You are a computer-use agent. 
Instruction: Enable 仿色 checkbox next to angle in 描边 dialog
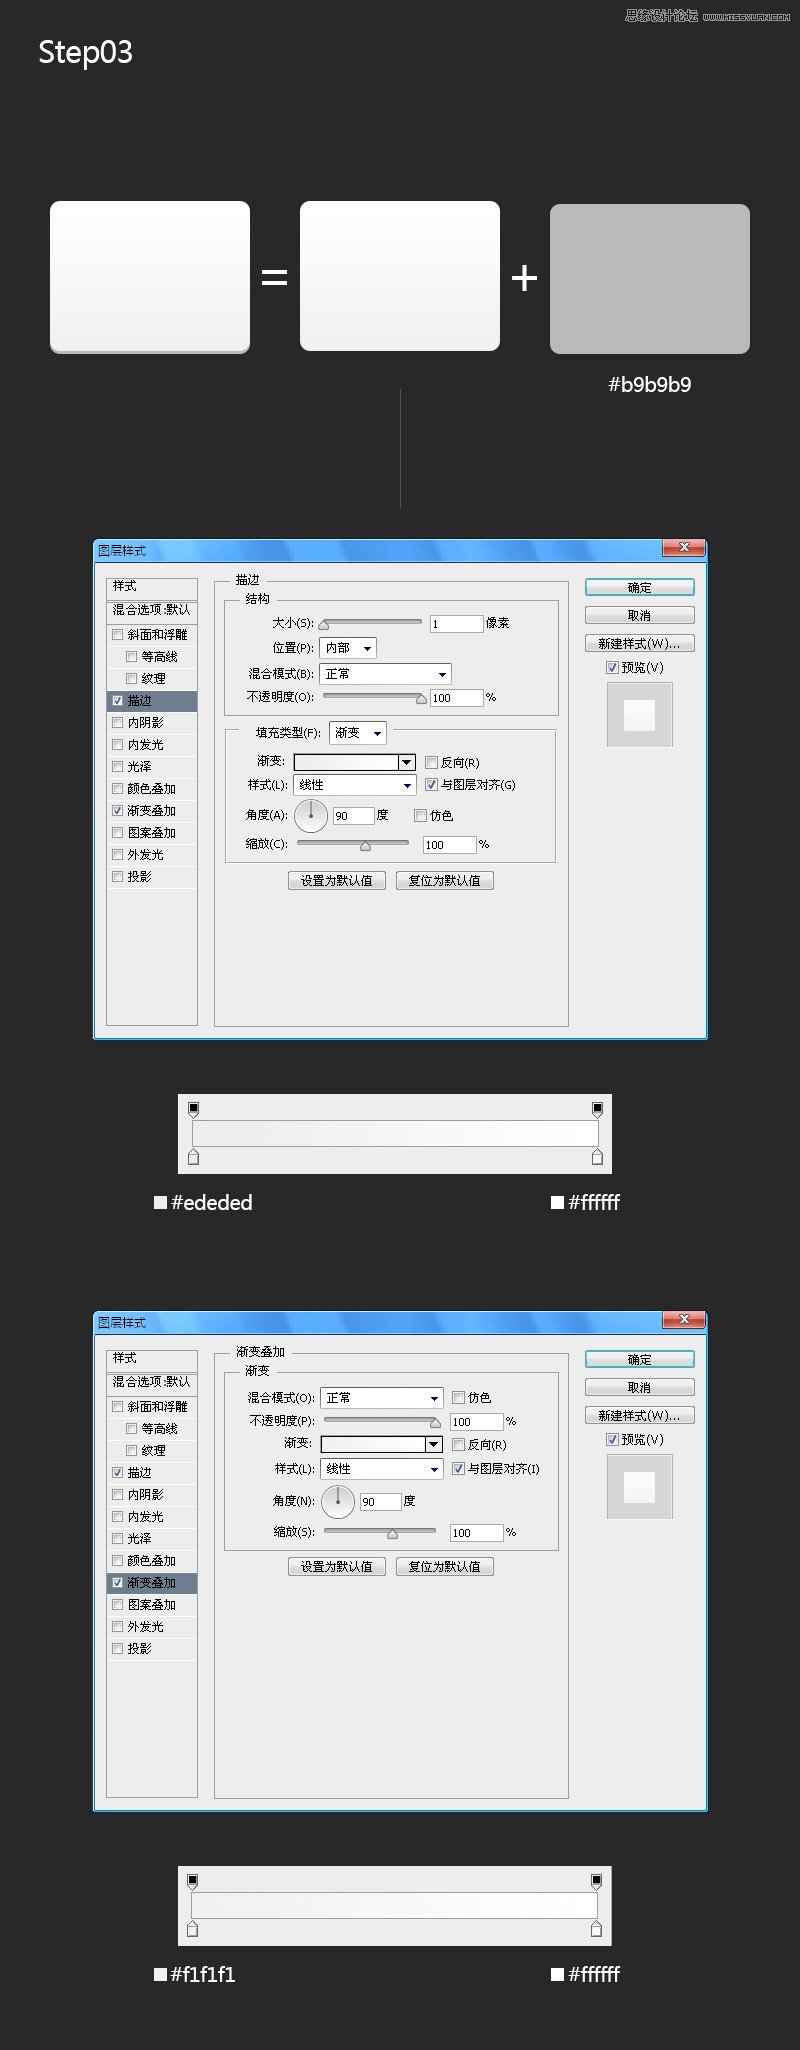click(x=420, y=815)
